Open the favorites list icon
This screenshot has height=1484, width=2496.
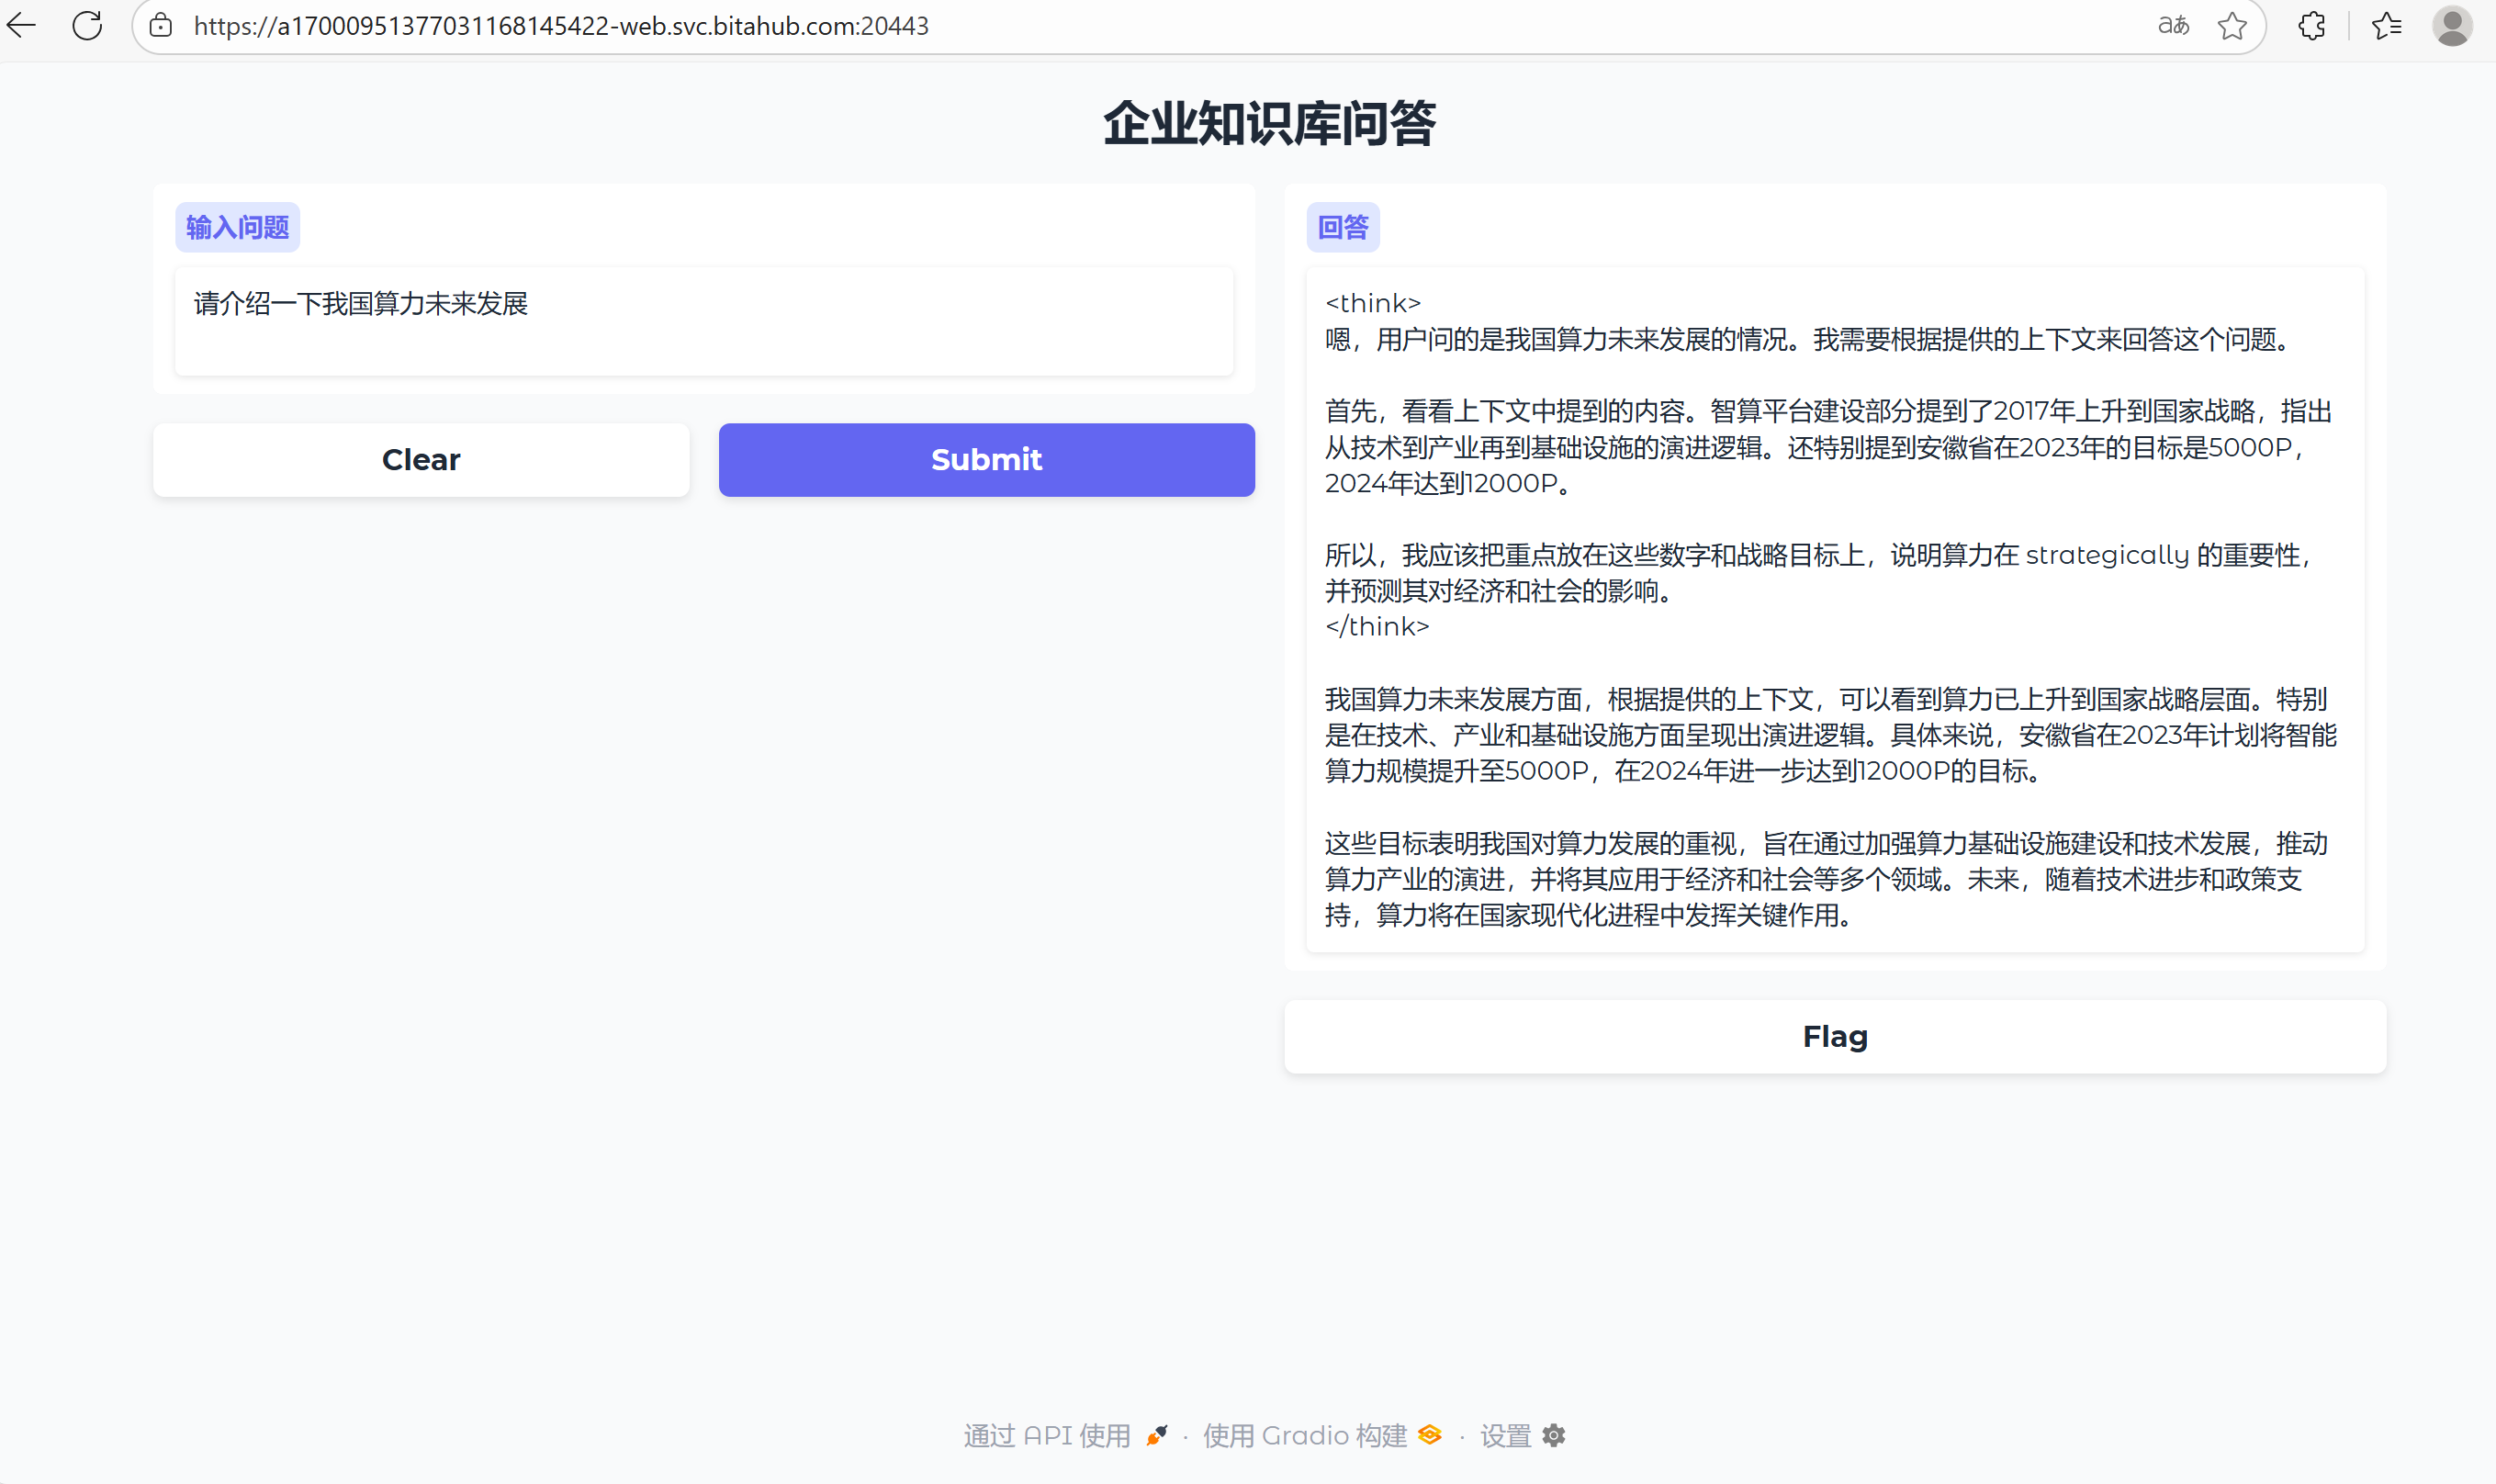(x=2387, y=25)
